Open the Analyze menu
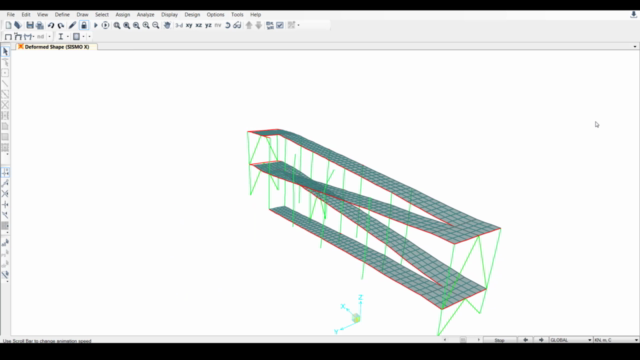The height and width of the screenshot is (360, 640). pyautogui.click(x=145, y=15)
